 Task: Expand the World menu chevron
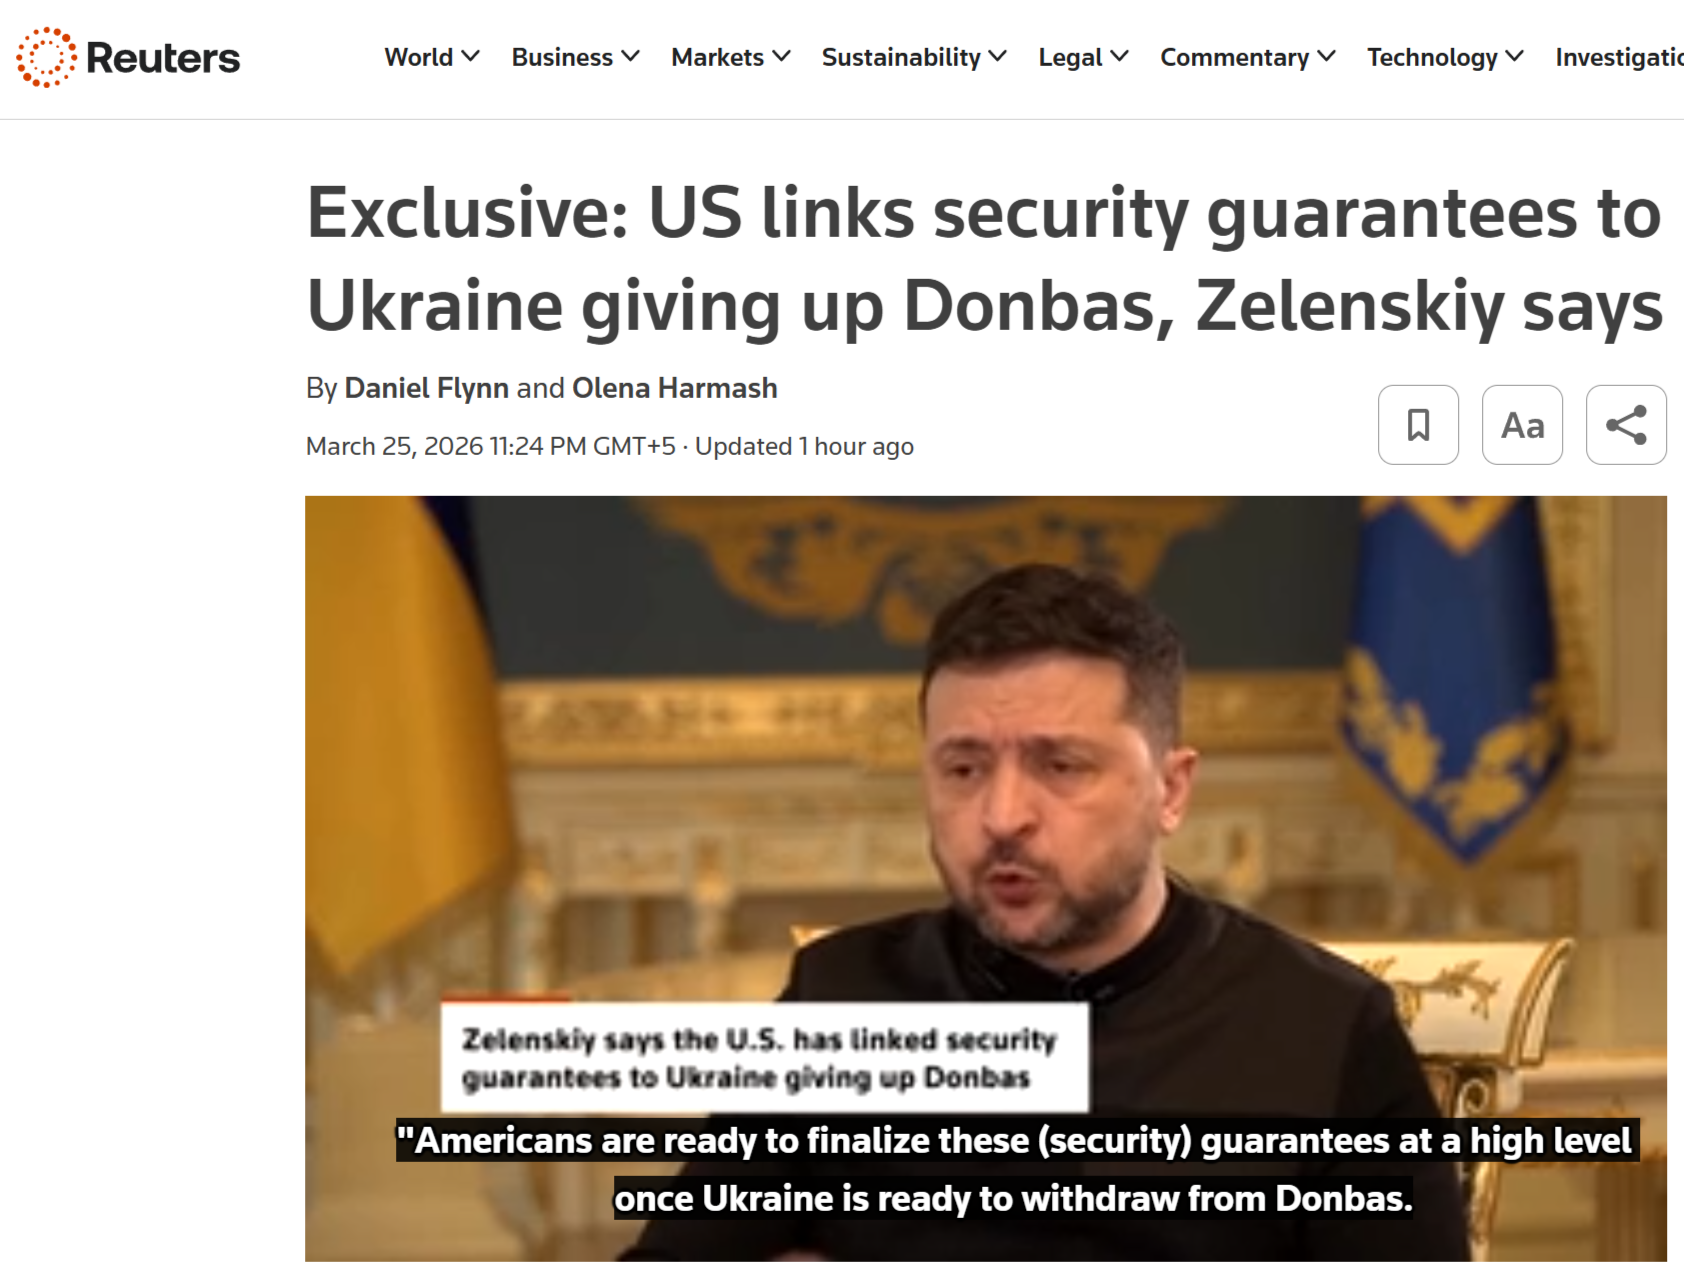click(470, 57)
